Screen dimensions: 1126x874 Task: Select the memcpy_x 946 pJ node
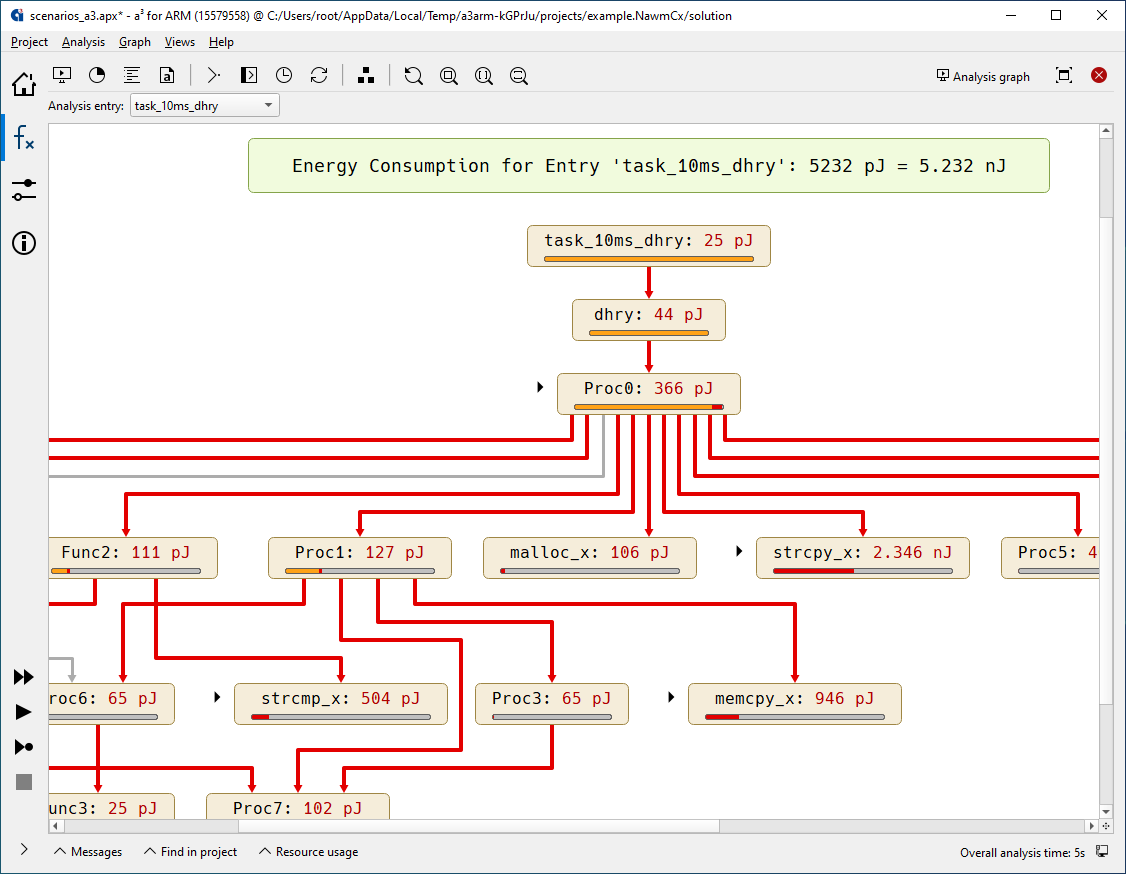(x=794, y=704)
